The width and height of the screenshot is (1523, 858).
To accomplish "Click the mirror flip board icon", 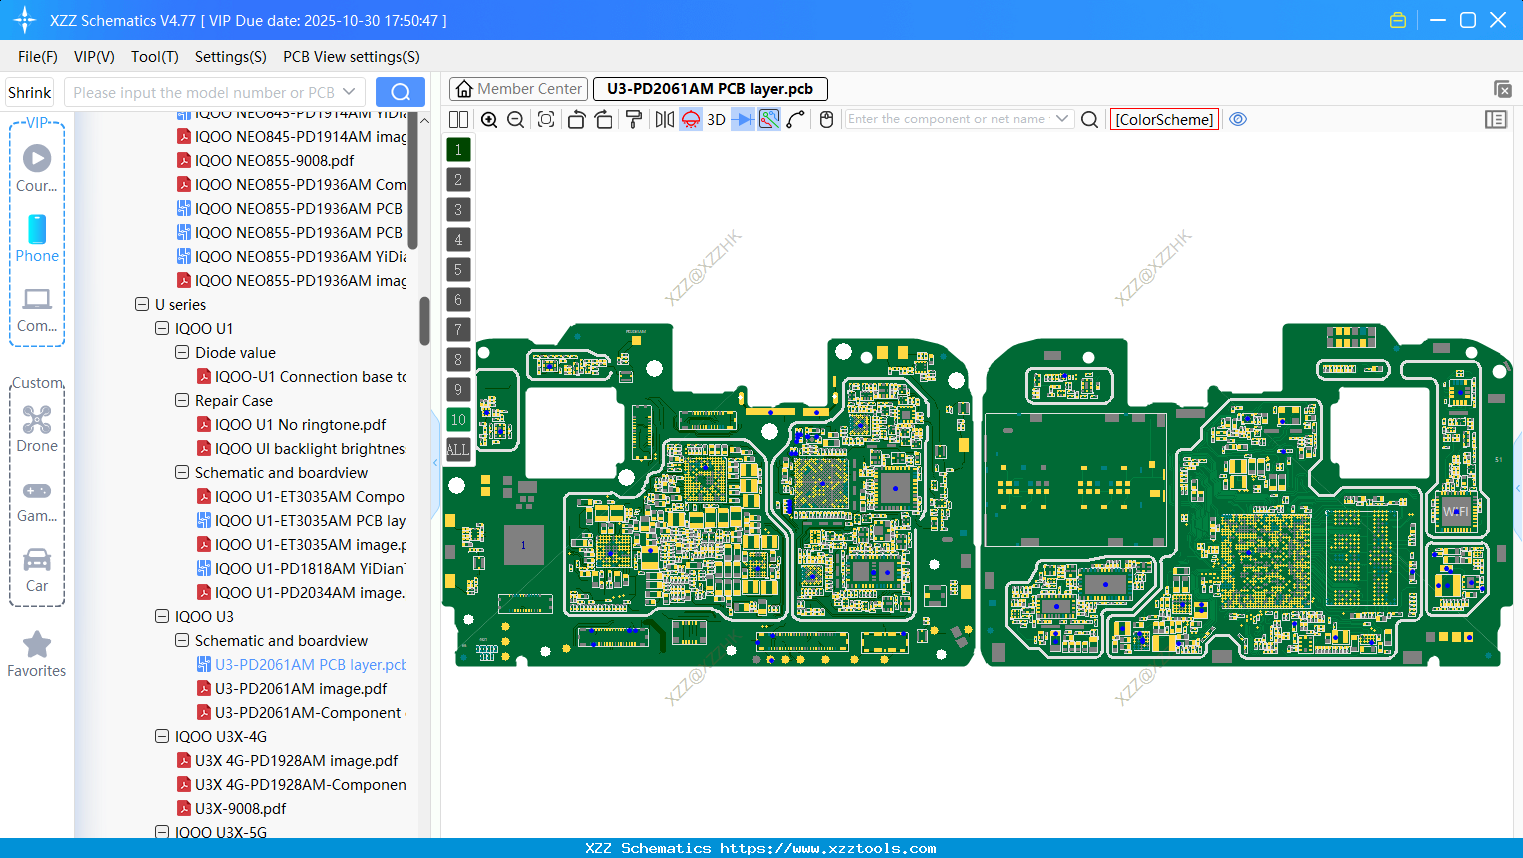I will click(x=662, y=119).
